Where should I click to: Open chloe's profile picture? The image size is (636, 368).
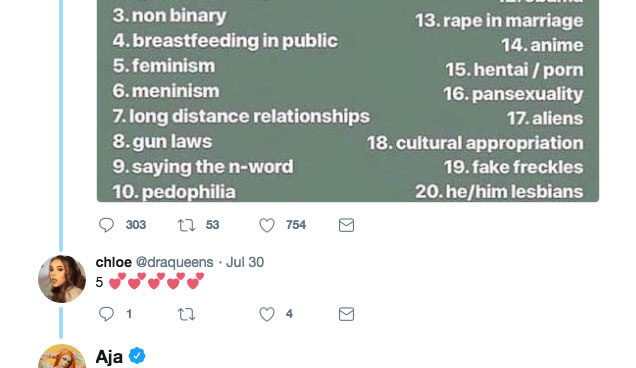(62, 279)
